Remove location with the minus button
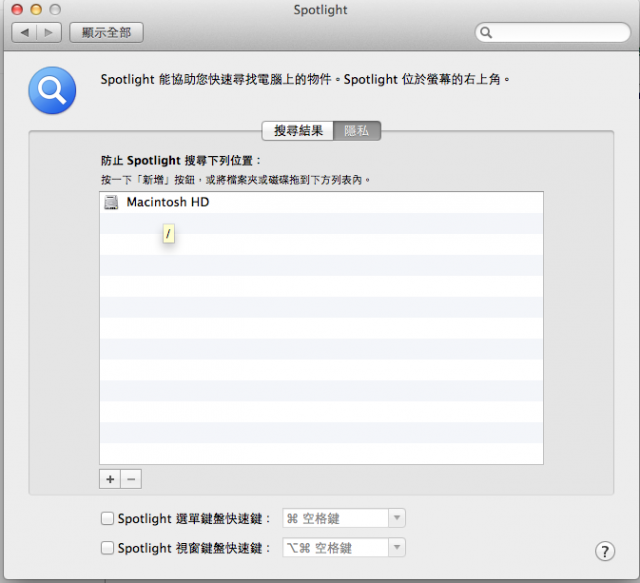 (131, 479)
